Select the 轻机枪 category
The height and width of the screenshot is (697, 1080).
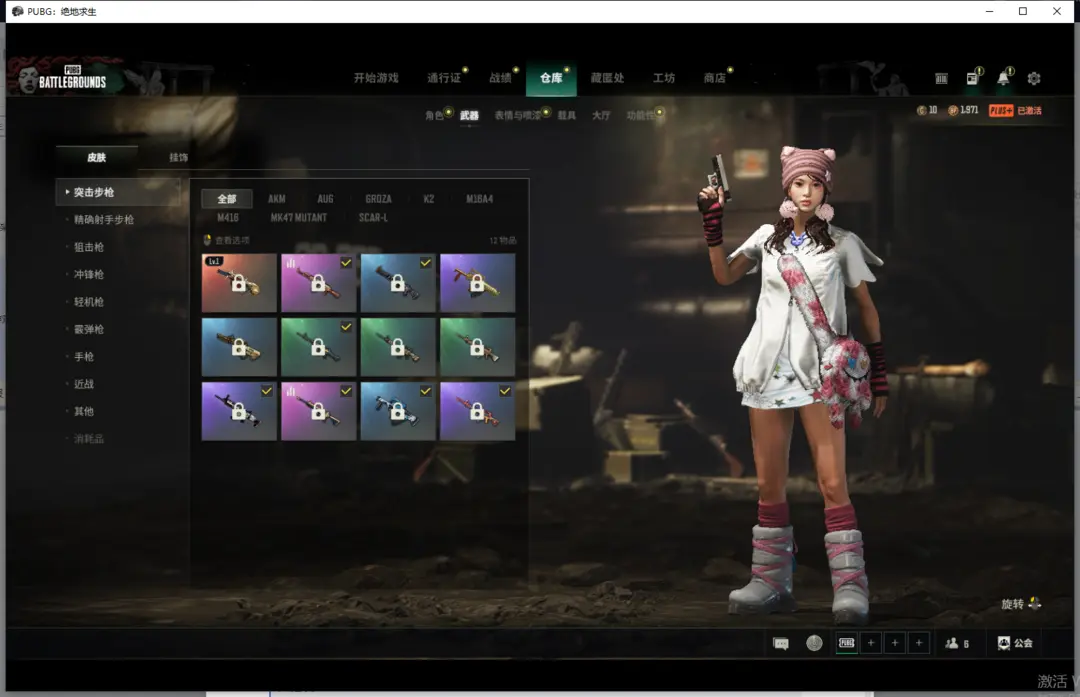[89, 302]
